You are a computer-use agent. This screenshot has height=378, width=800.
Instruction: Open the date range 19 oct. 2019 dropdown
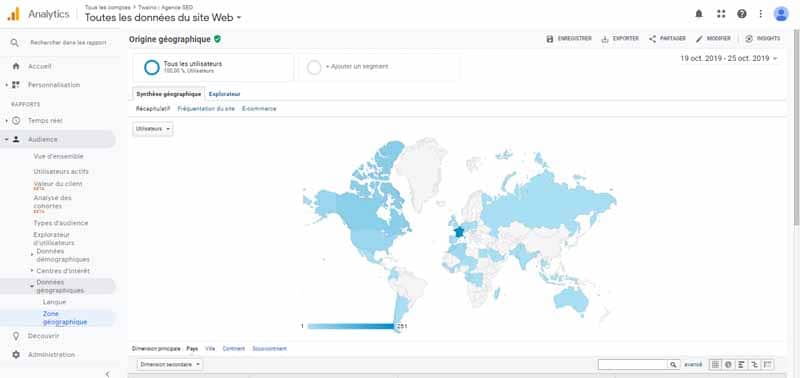click(x=729, y=59)
